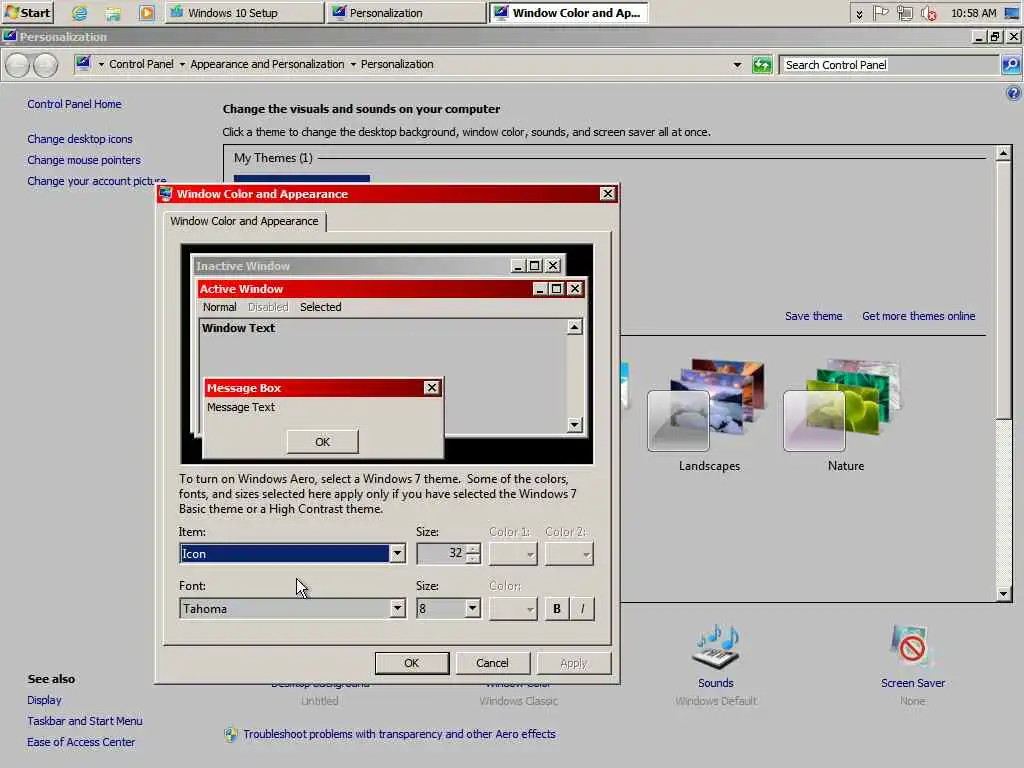Open Change your account picture link
Screen dimensions: 1024x768
tap(97, 181)
